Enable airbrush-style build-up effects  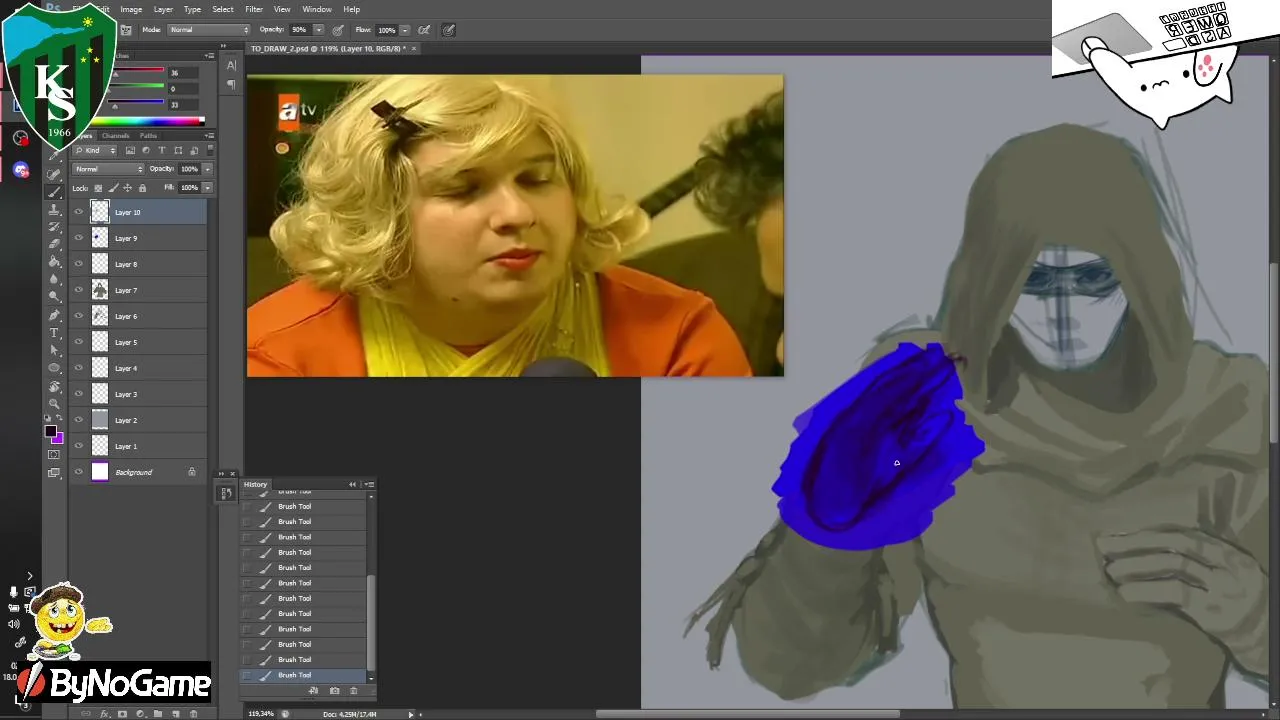pos(424,30)
